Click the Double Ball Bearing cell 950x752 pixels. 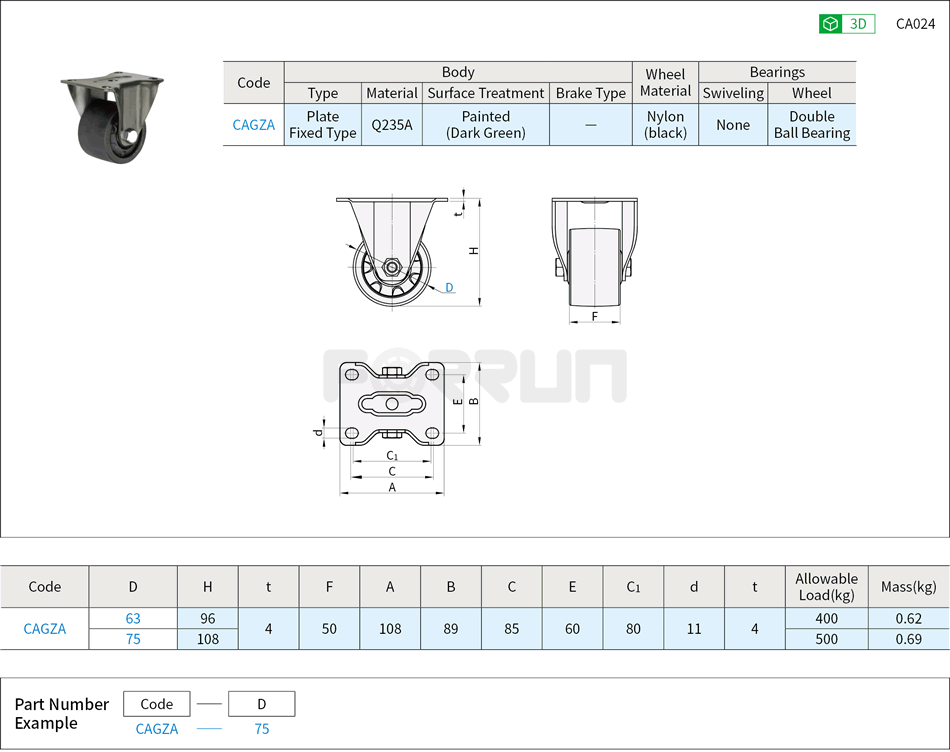[811, 125]
